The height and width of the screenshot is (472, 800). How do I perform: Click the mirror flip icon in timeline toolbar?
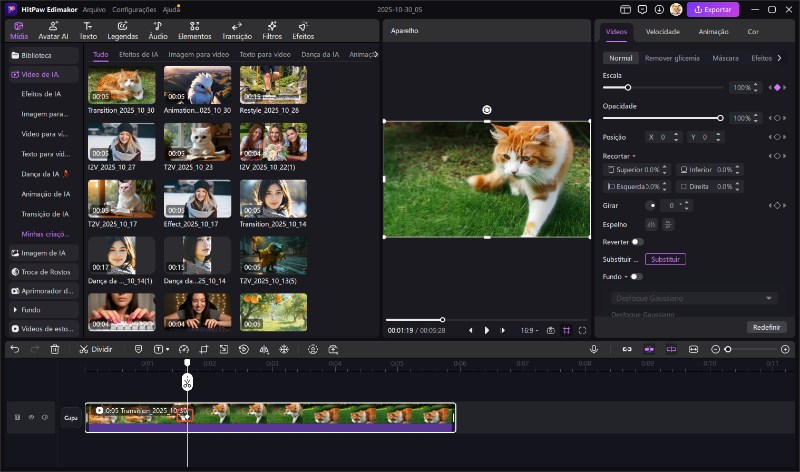point(264,349)
